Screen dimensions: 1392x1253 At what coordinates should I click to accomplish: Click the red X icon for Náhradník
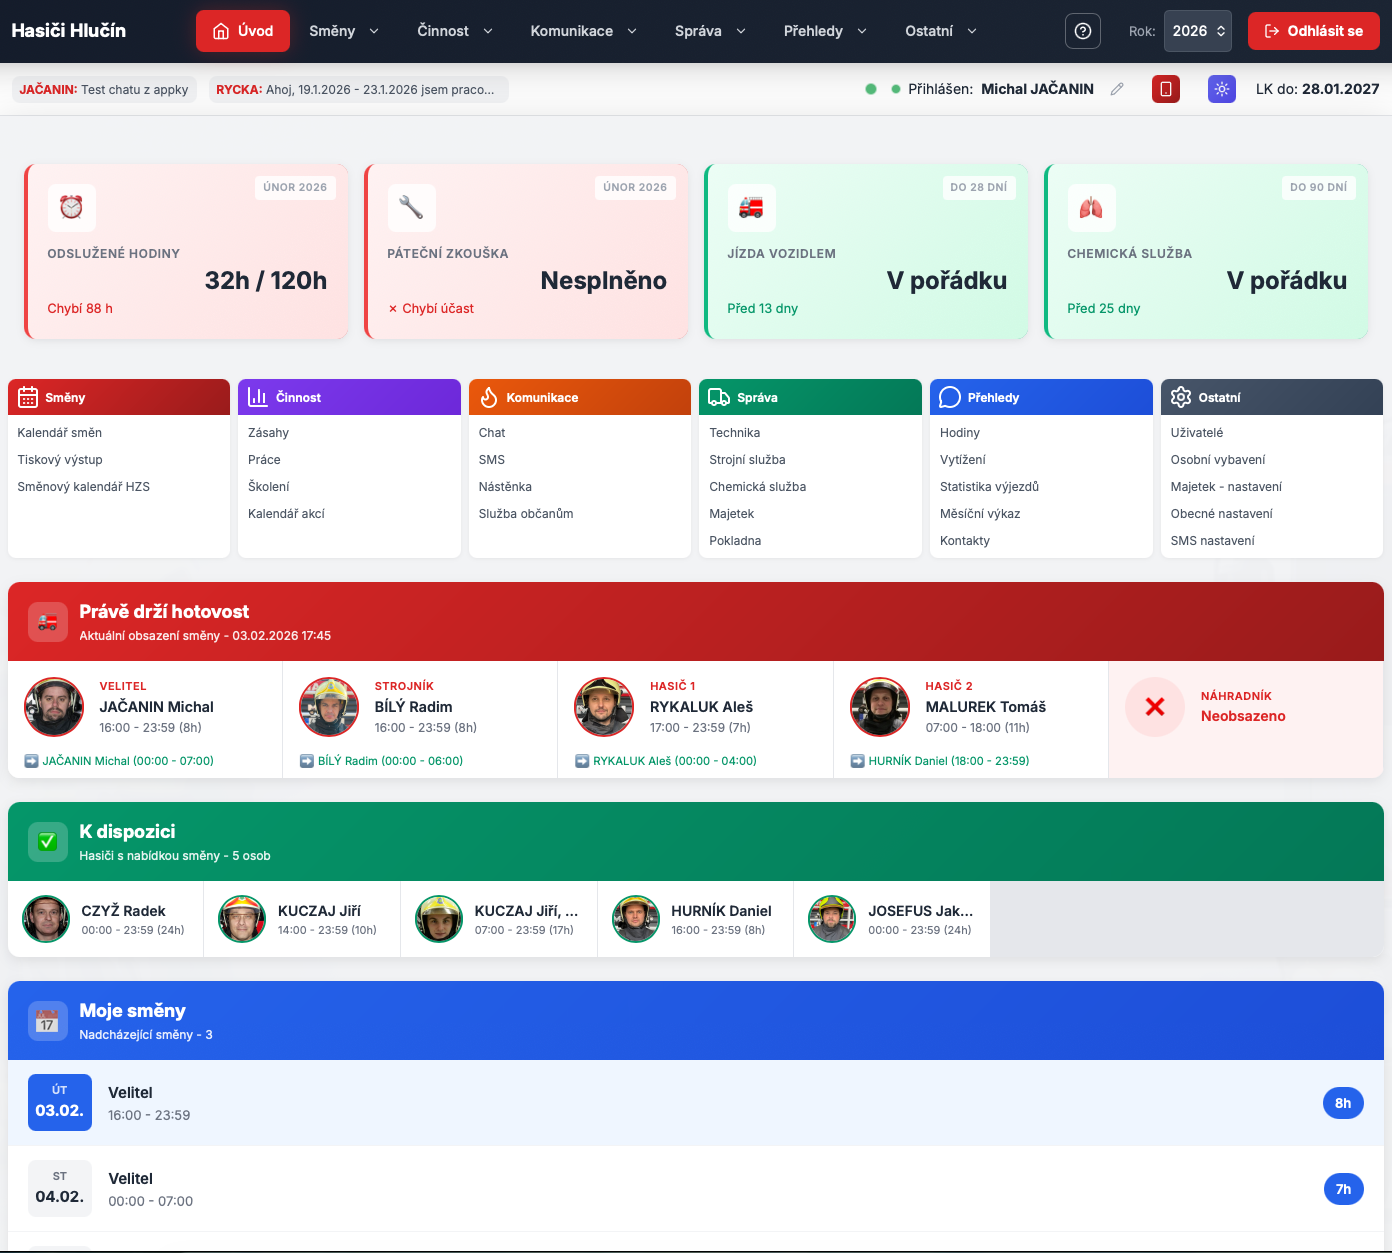(1154, 707)
